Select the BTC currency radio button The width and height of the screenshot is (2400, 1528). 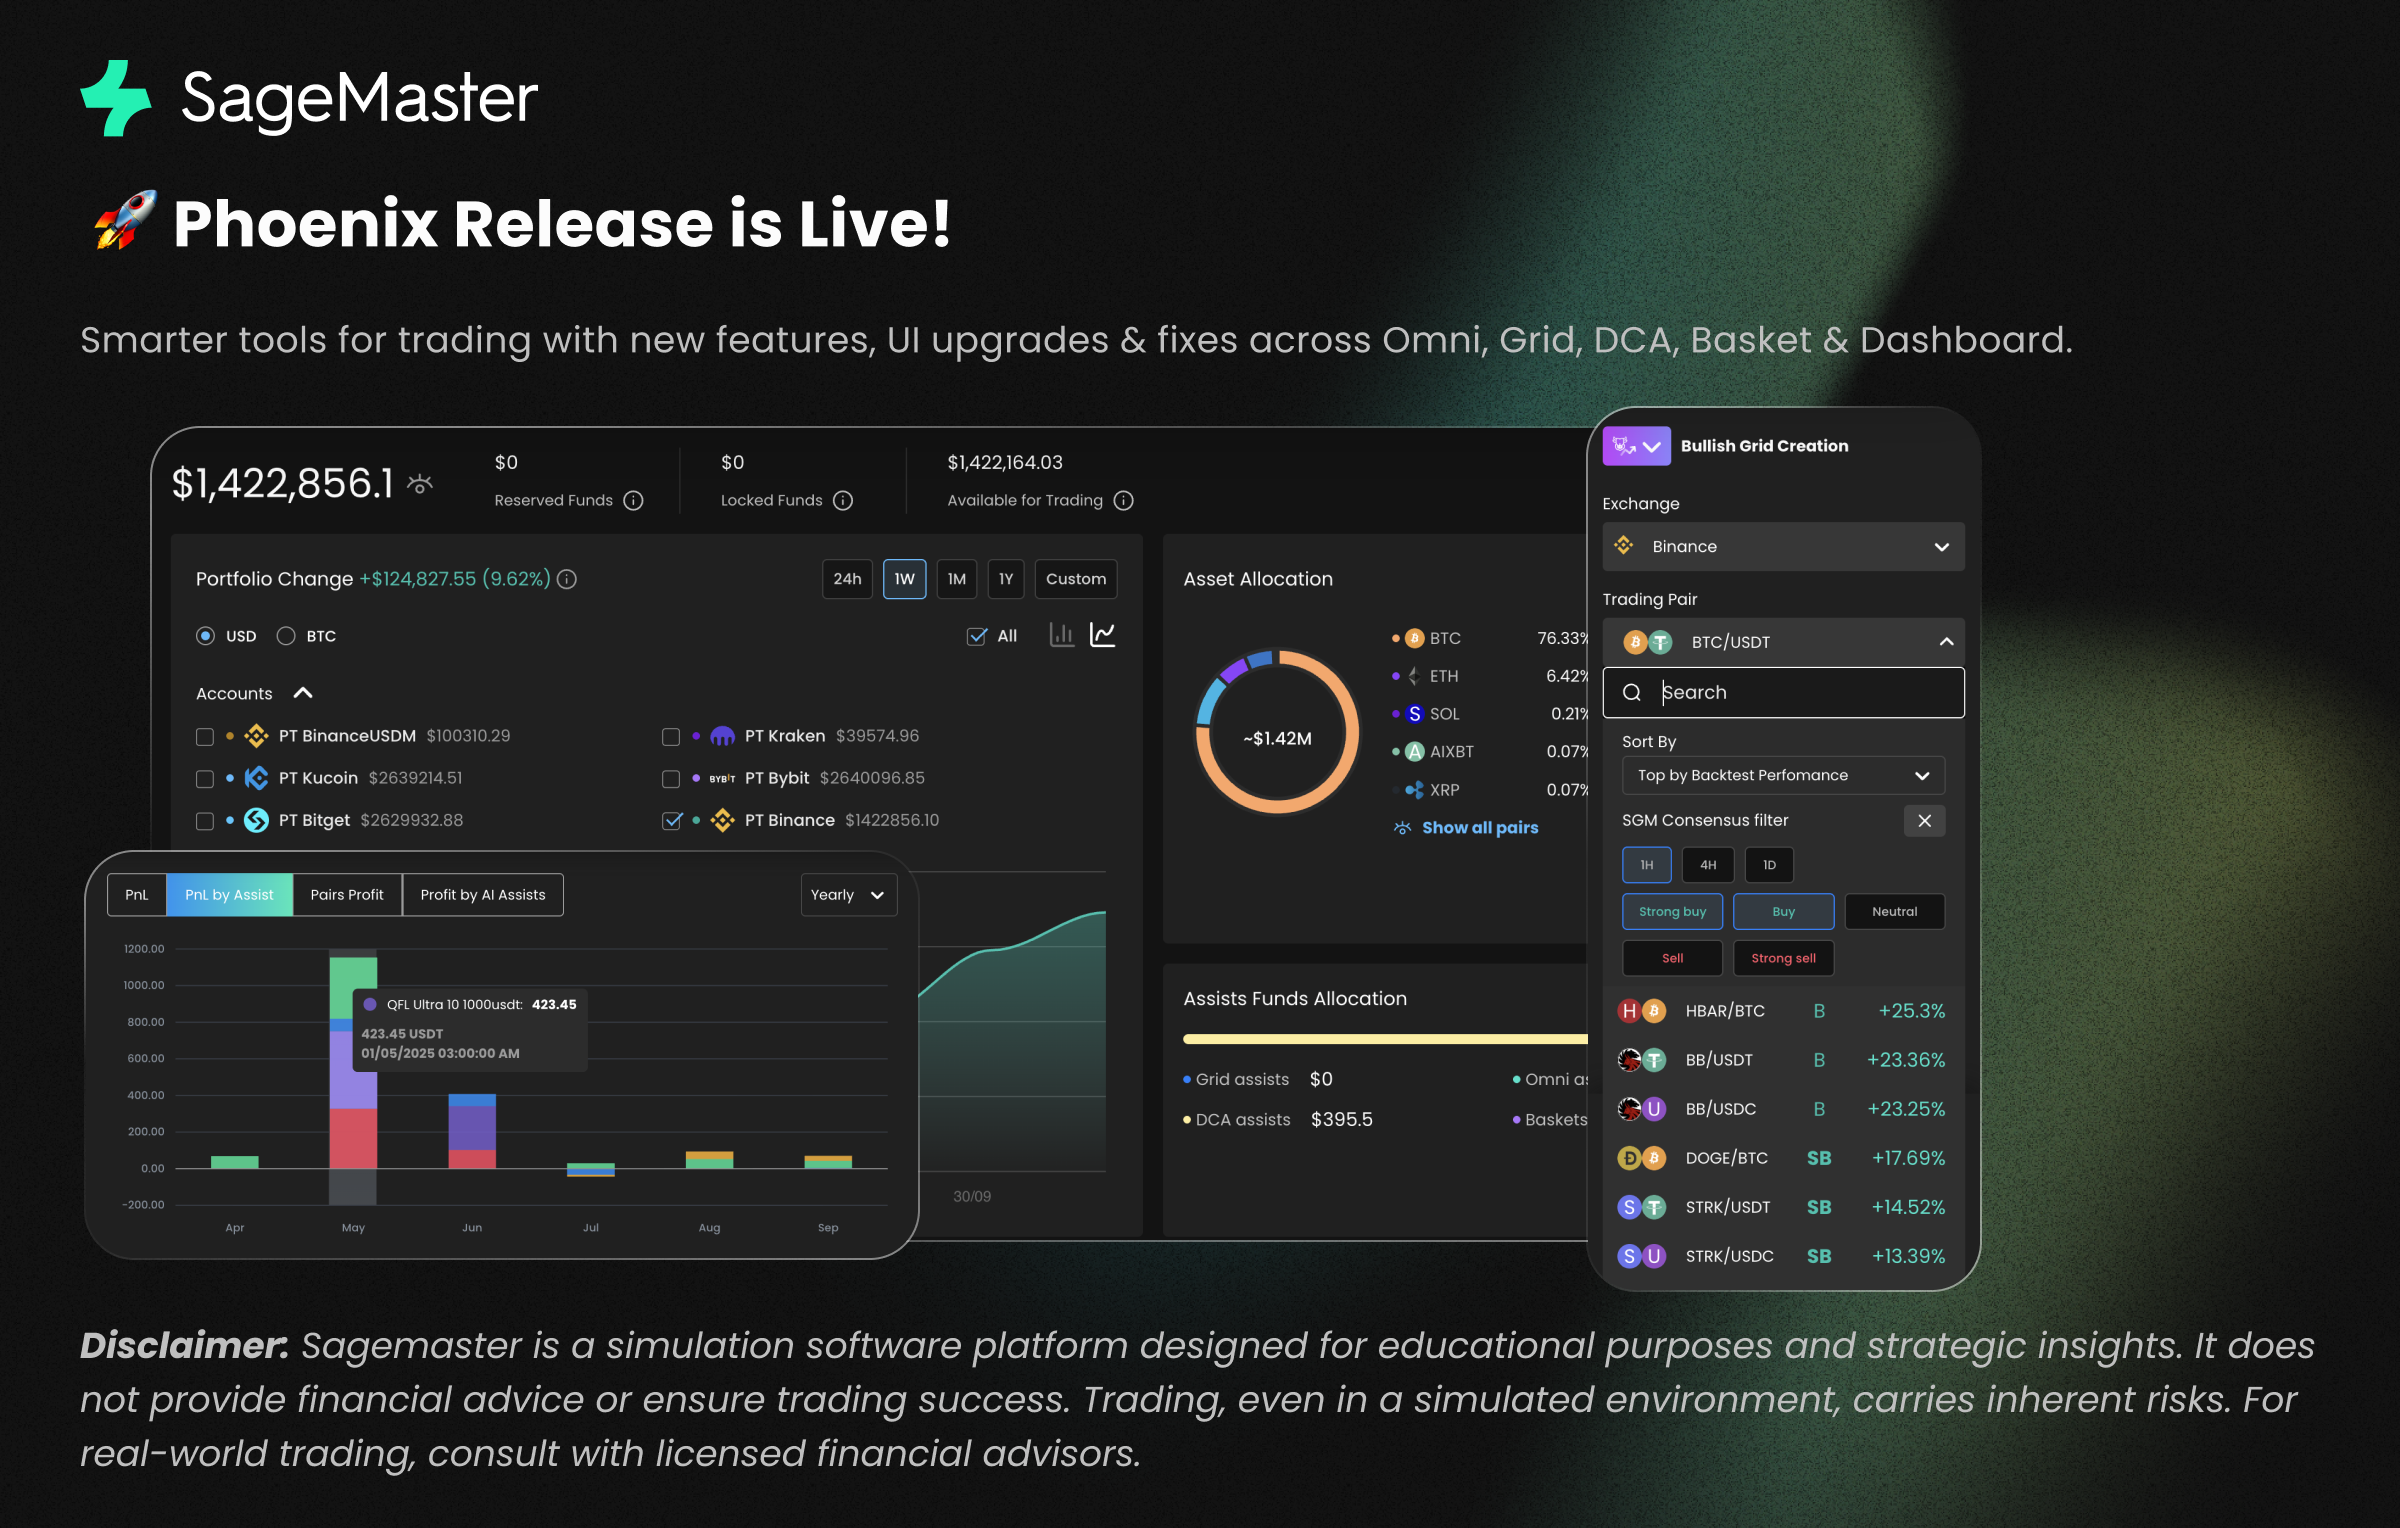coord(286,636)
